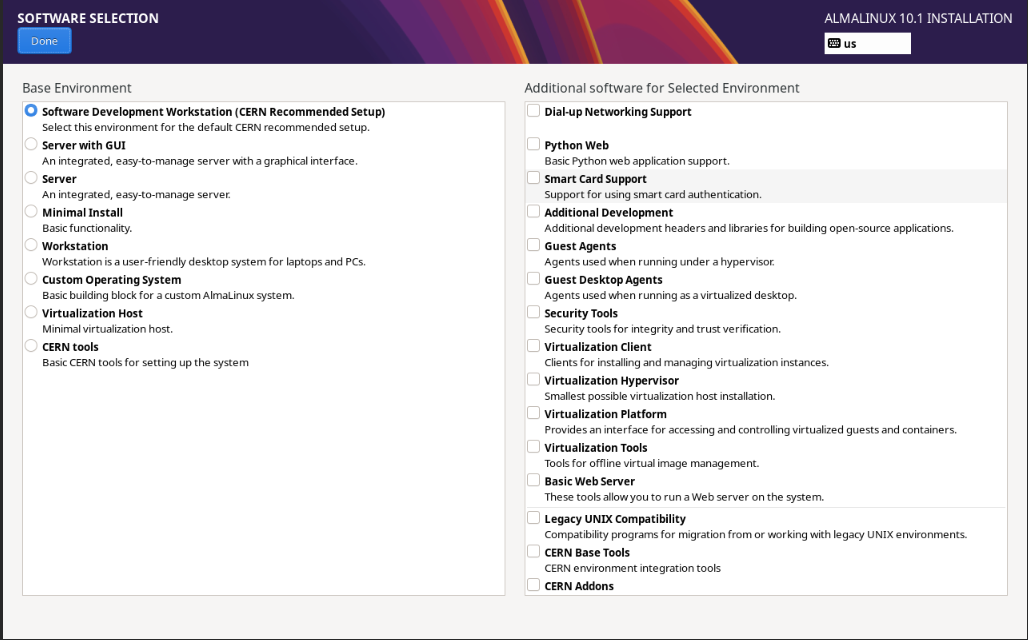The image size is (1028, 640).
Task: Click the Done button
Action: click(44, 40)
